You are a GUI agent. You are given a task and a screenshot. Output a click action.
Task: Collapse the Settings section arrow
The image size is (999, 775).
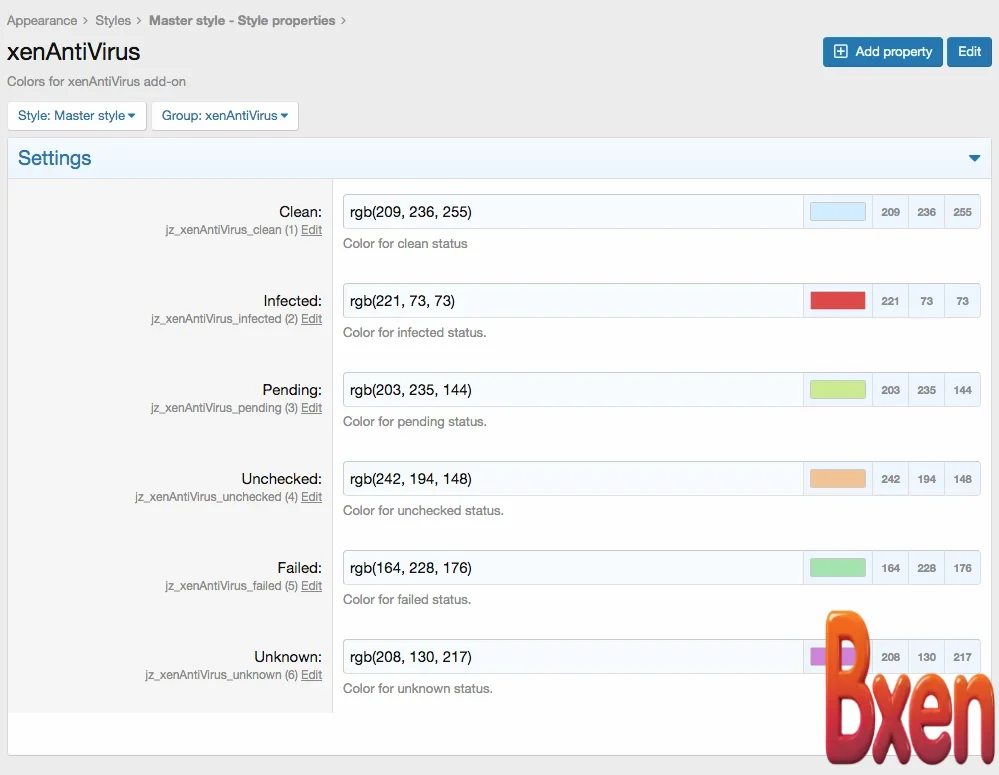[974, 158]
